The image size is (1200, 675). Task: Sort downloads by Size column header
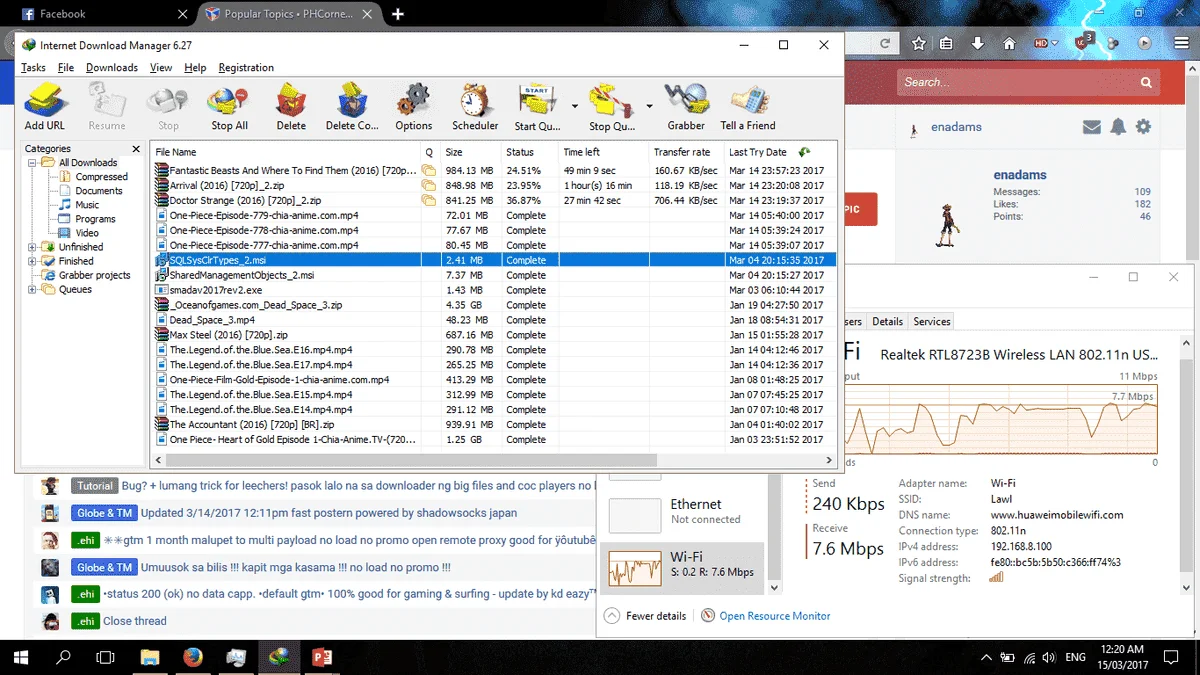(470, 152)
